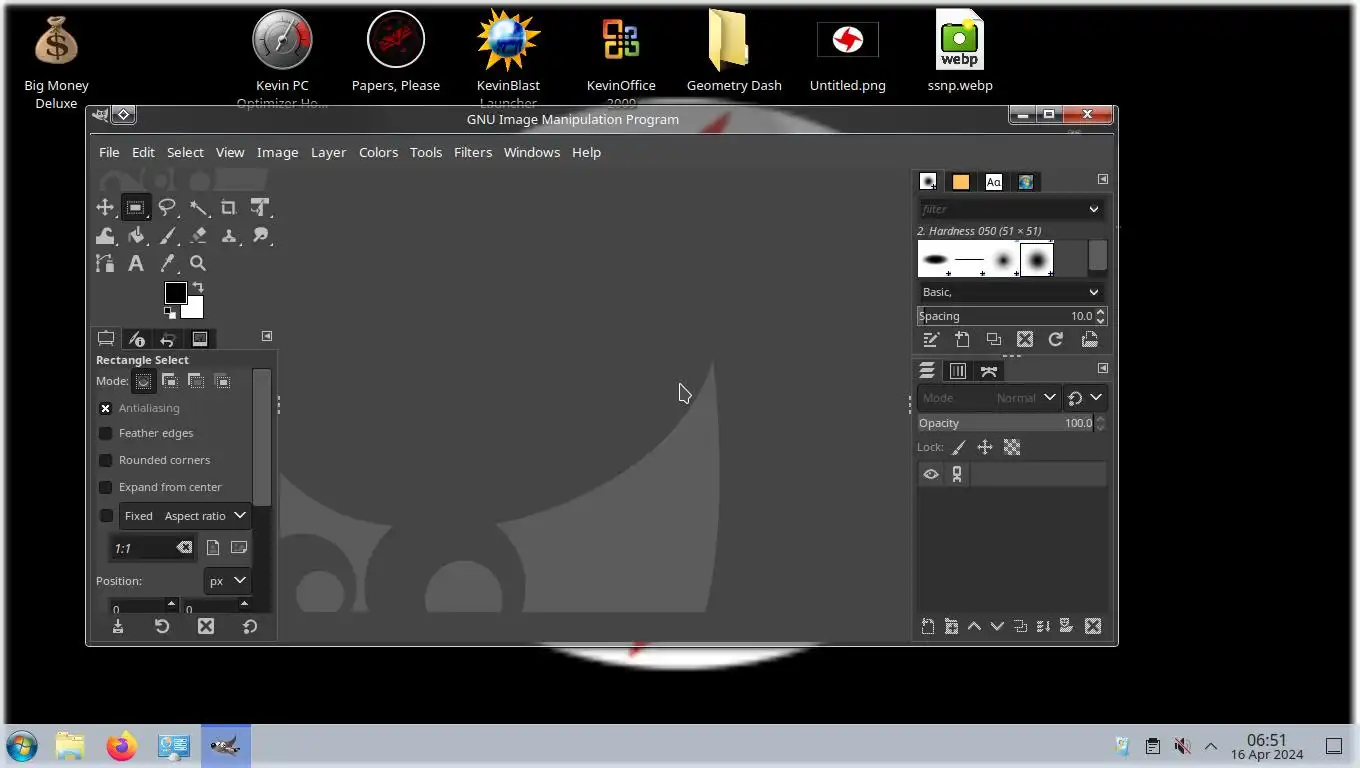Click the edit brush icon
The width and height of the screenshot is (1360, 768).
(931, 340)
